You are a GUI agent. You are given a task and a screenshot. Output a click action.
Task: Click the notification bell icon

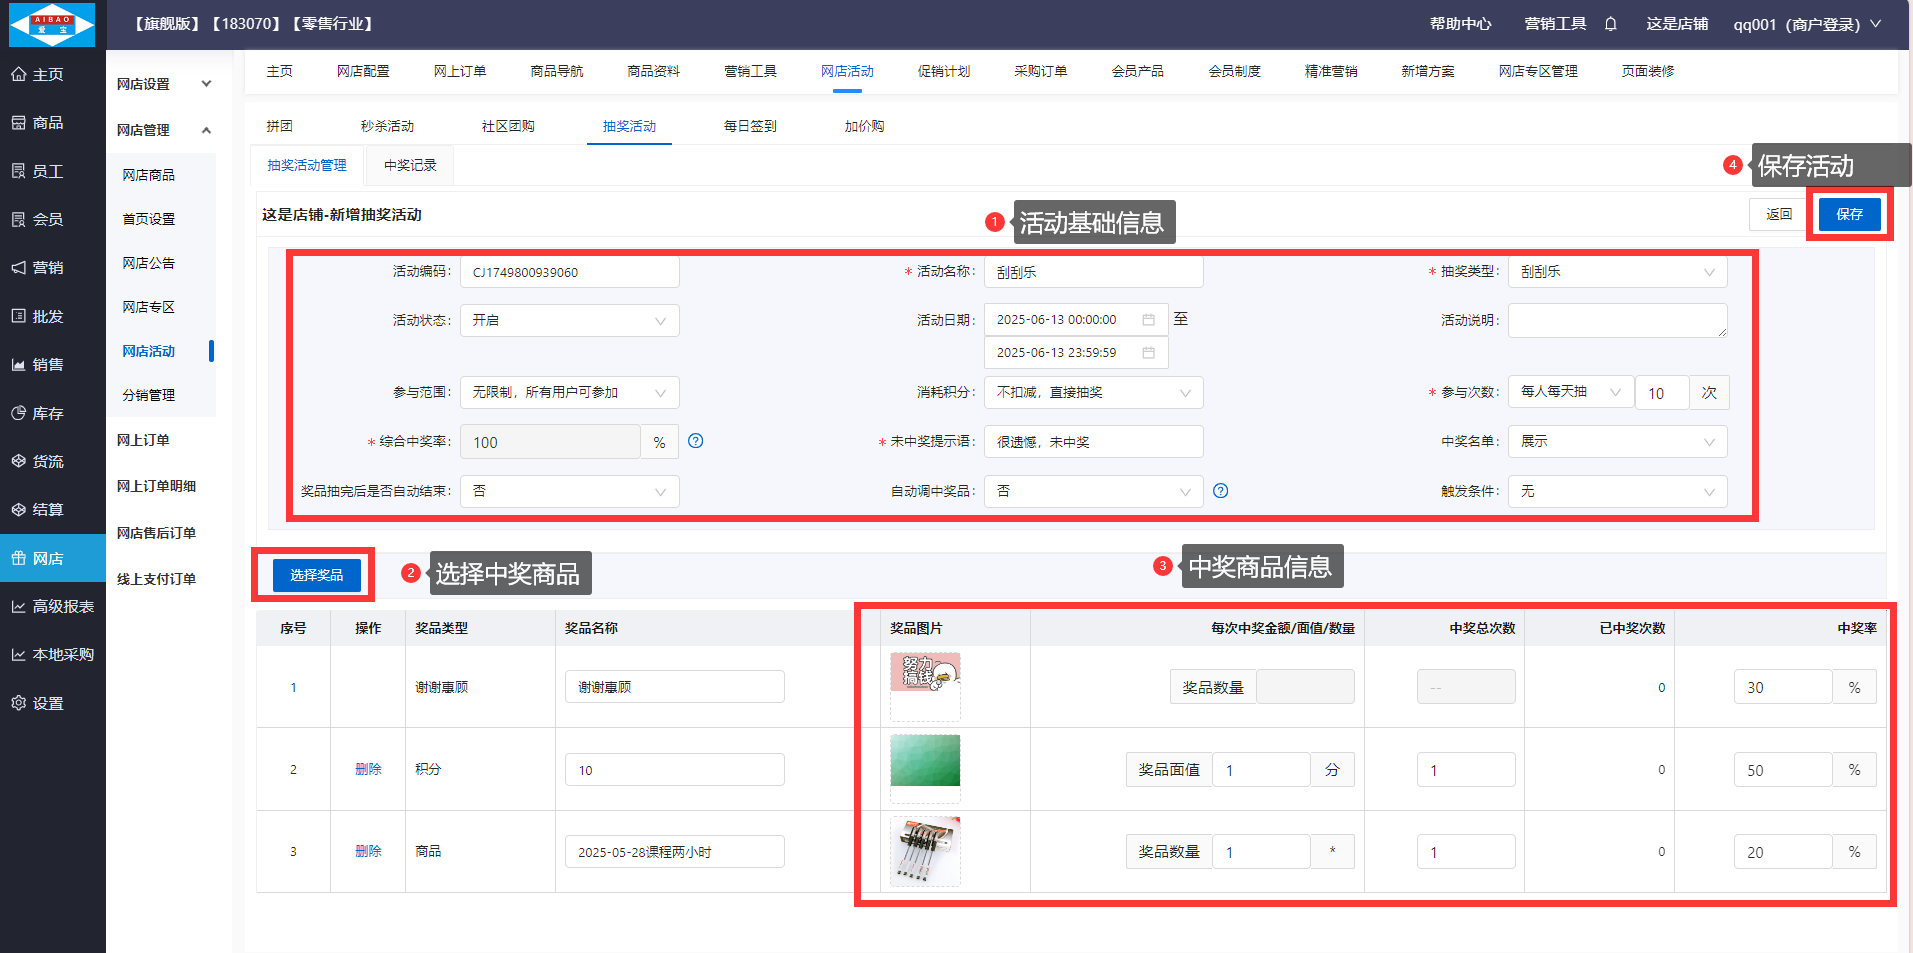click(1610, 24)
